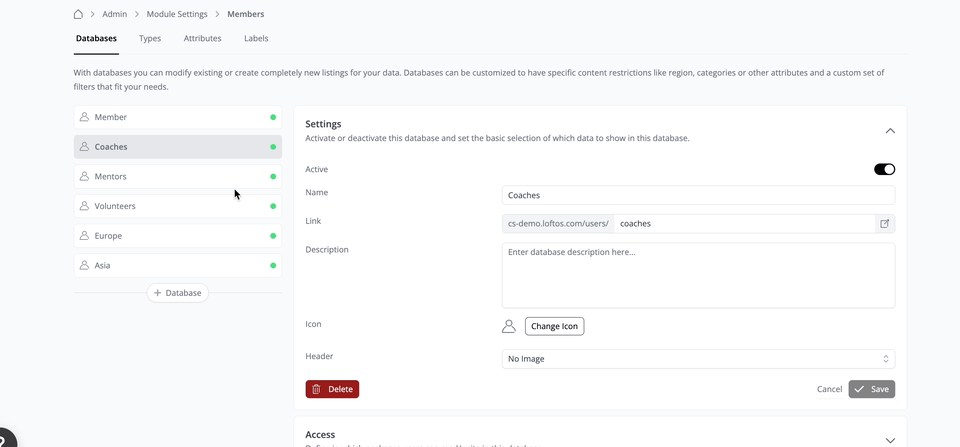Expand the Access section
This screenshot has width=960, height=447.
tap(890, 440)
